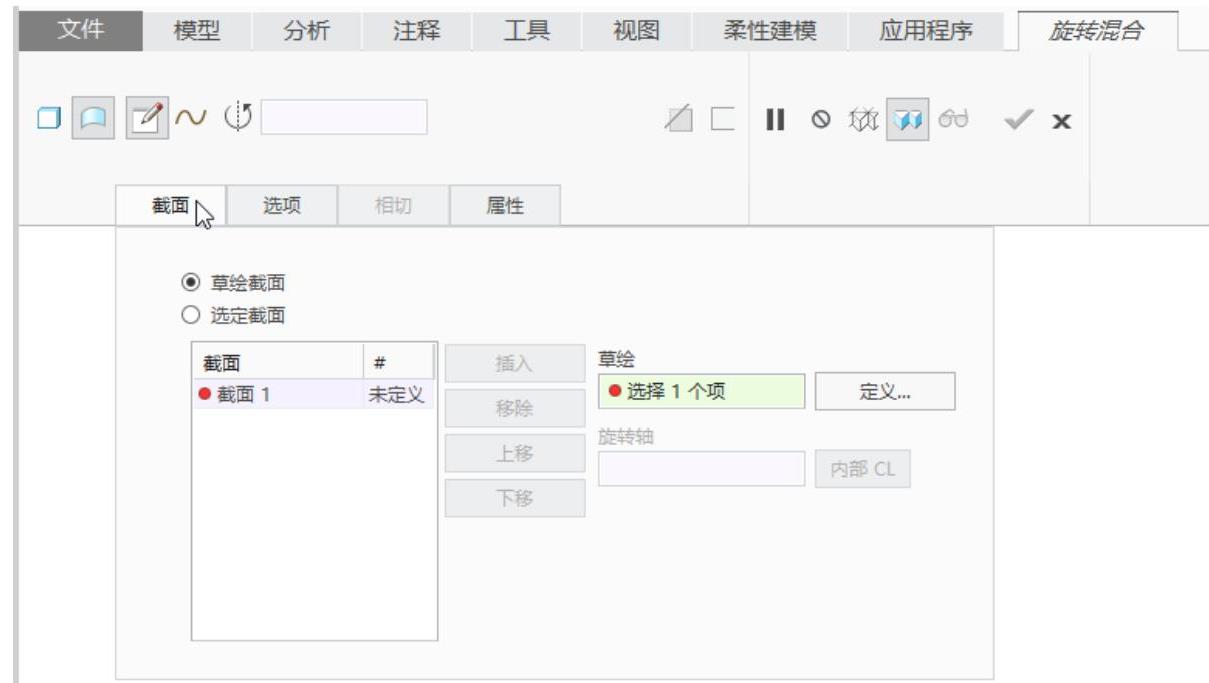Toggle the unattached preview mode icon
The image size is (1209, 683).
863,120
